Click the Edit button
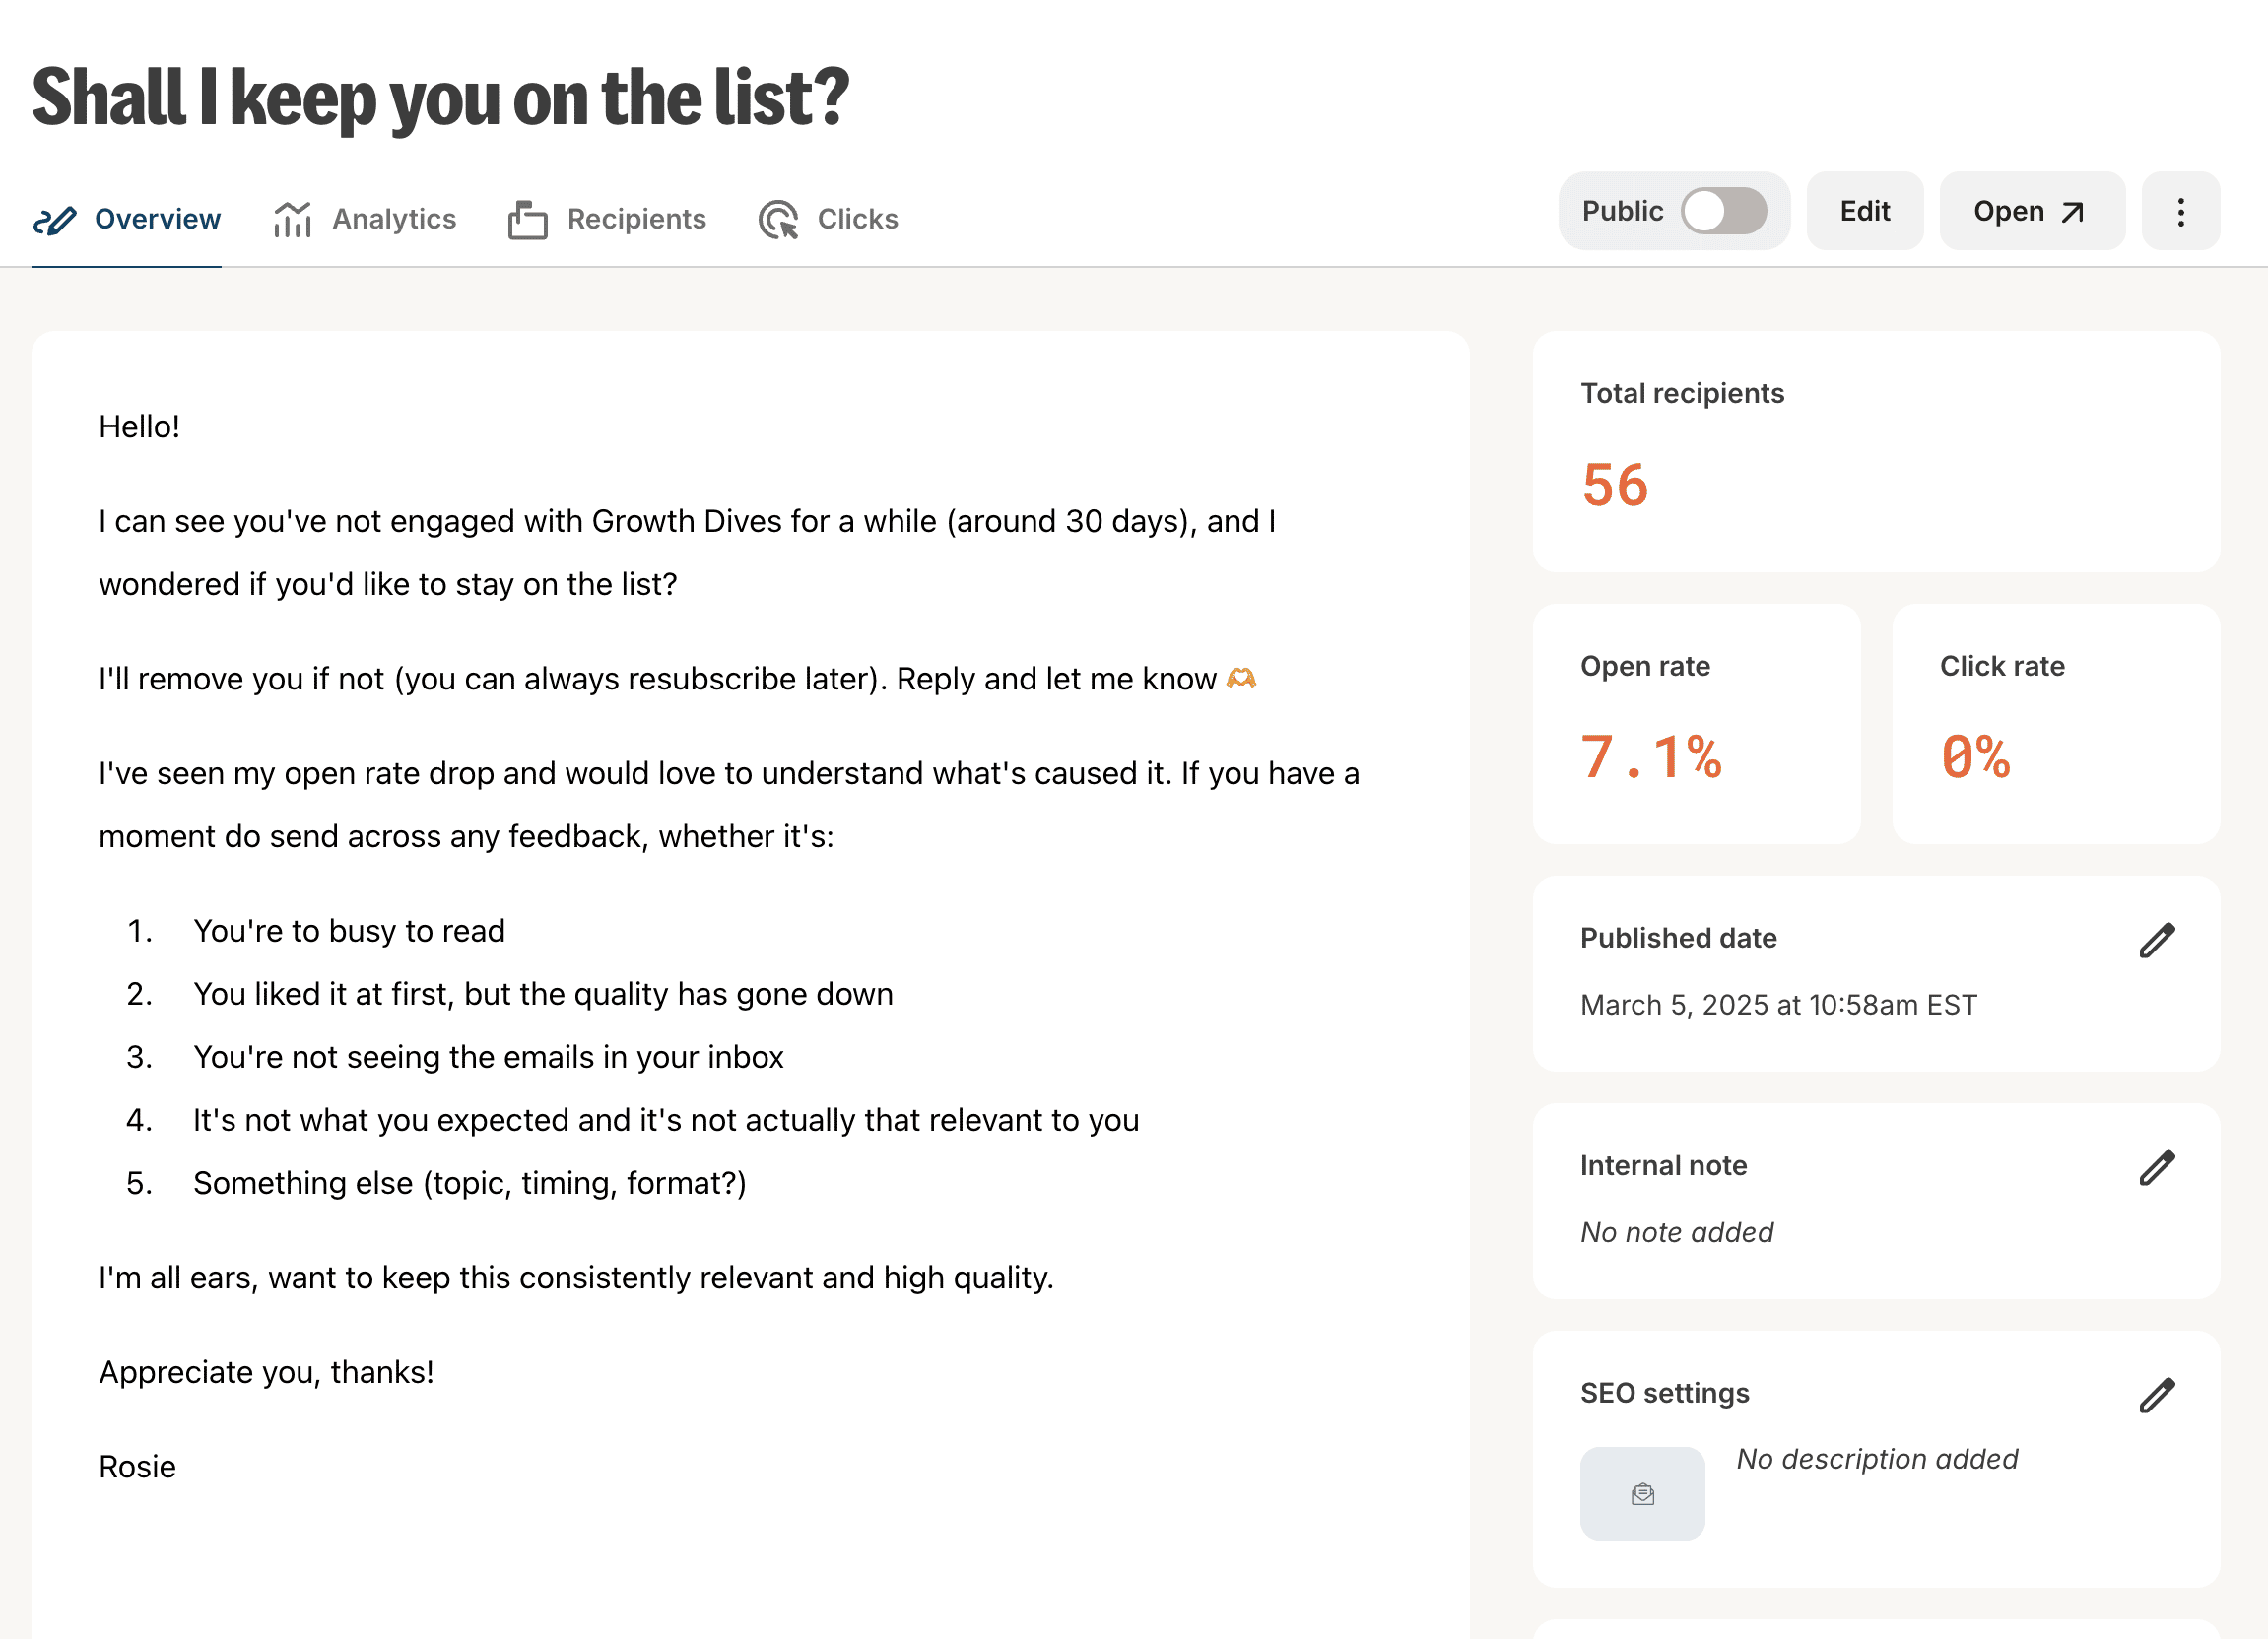This screenshot has width=2268, height=1639. [x=1865, y=211]
